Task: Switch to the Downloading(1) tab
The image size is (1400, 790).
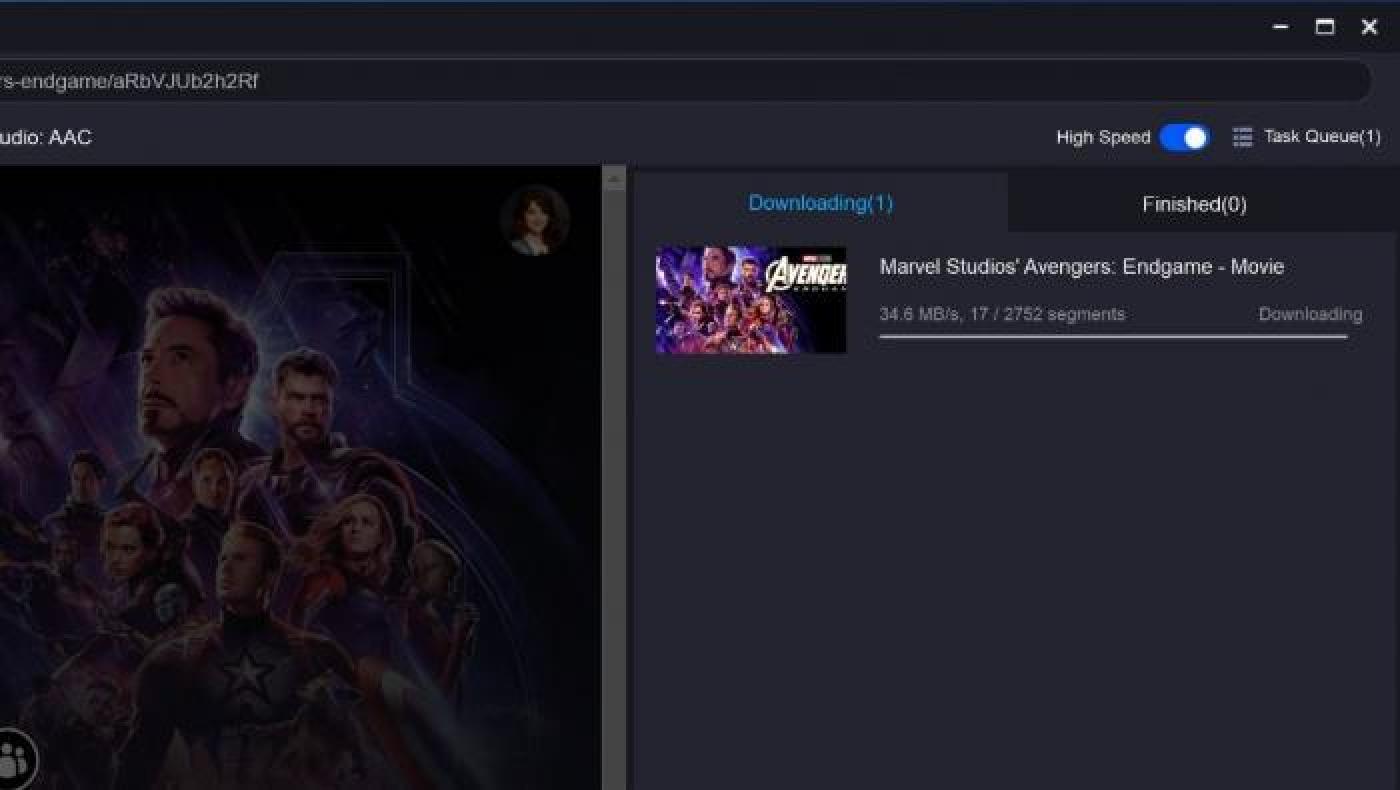Action: coord(820,203)
